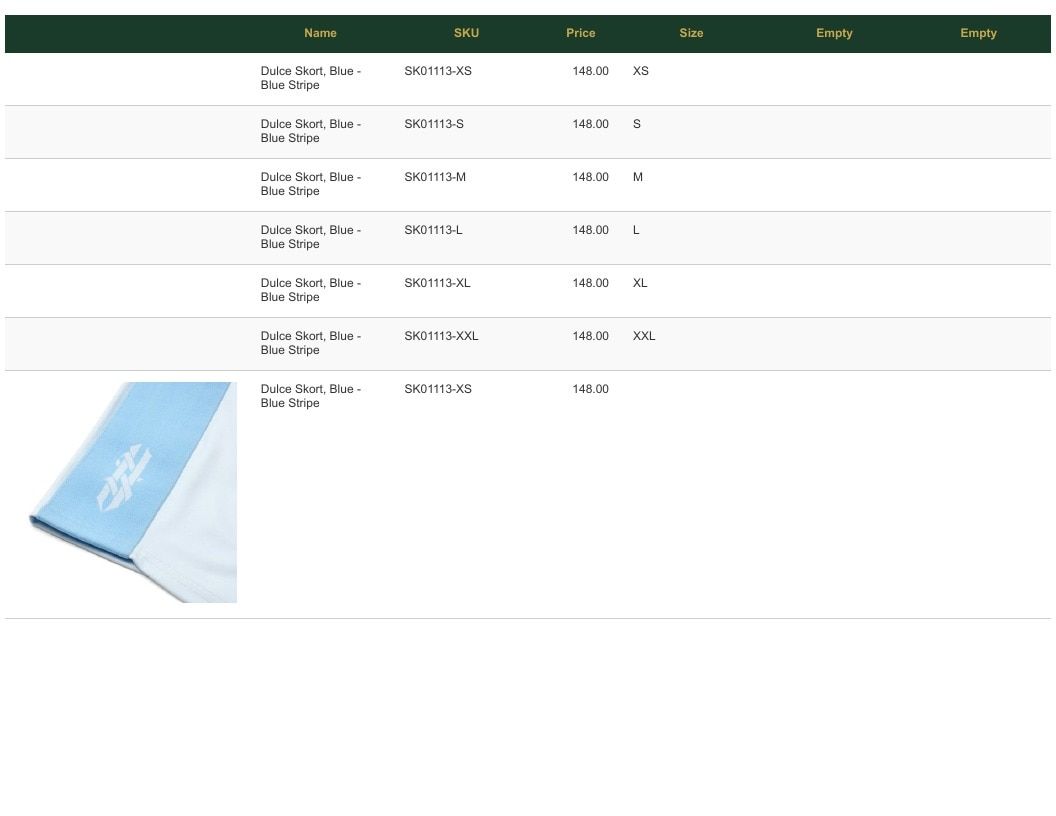Click the XL size value
The width and height of the screenshot is (1056, 816).
640,283
